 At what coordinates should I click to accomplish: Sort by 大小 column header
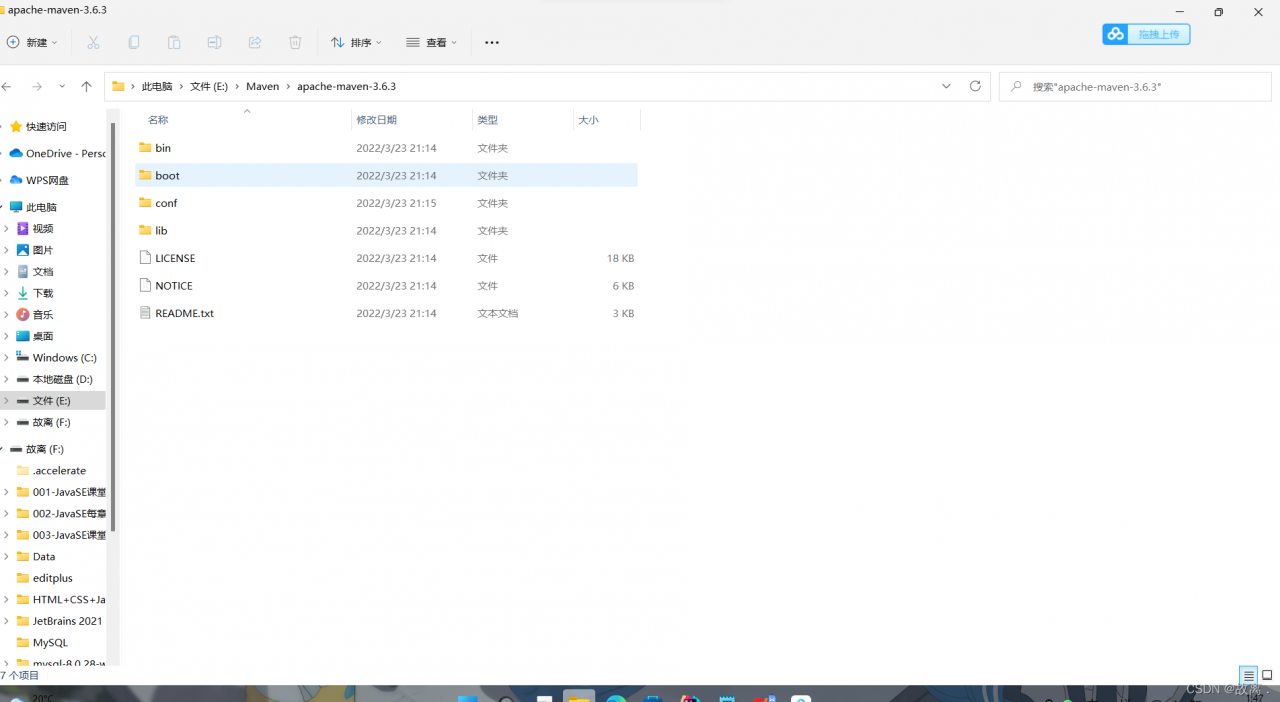coord(588,120)
